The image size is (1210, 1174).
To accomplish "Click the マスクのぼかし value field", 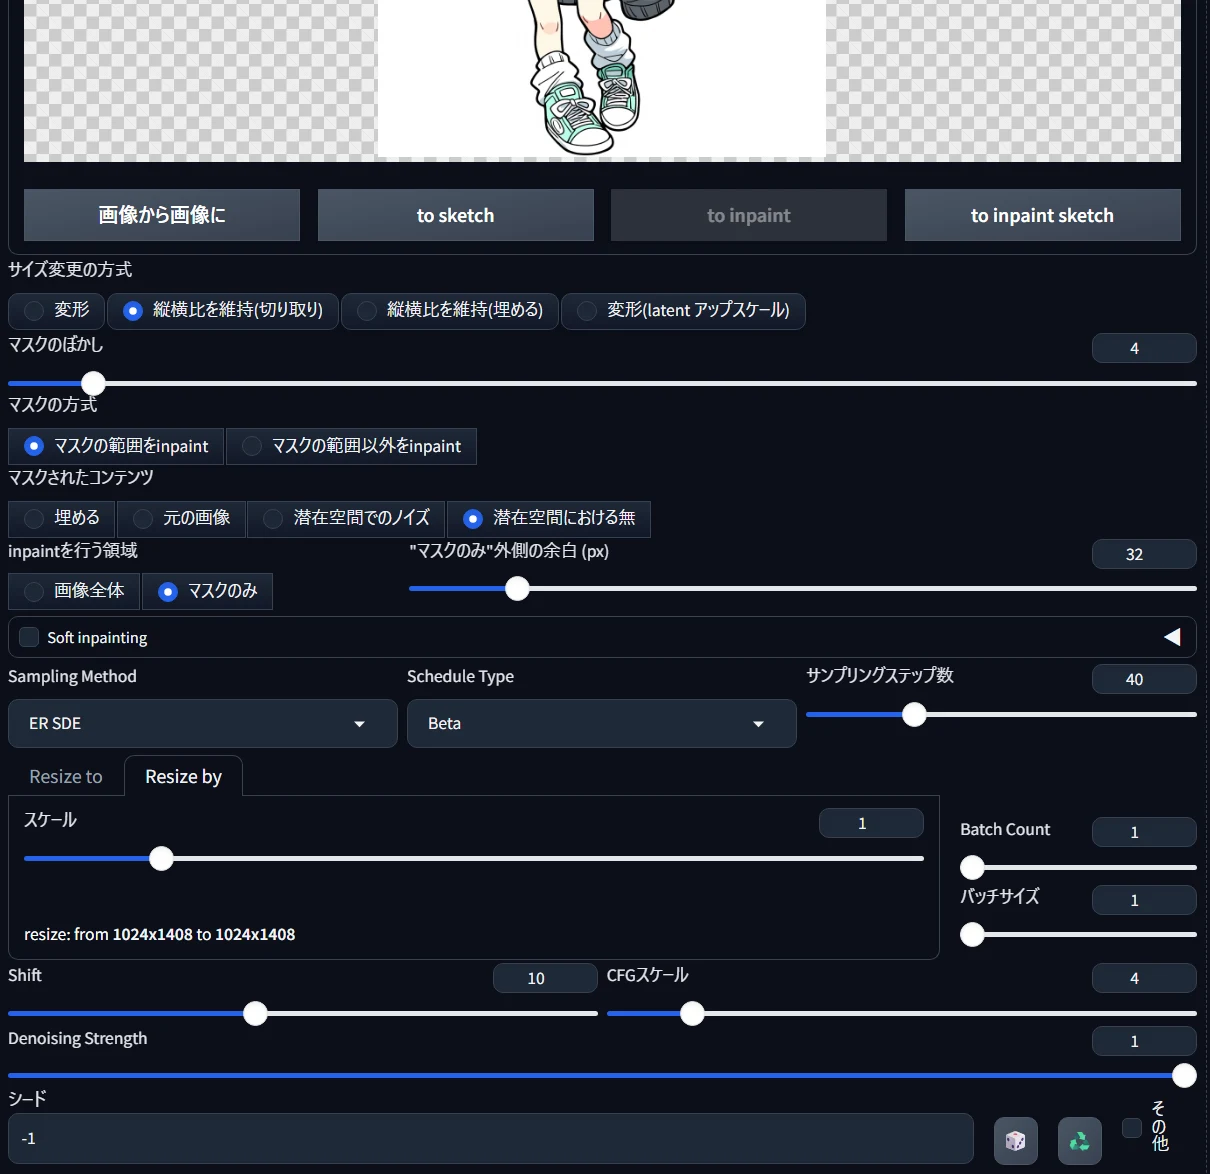I will pos(1144,348).
